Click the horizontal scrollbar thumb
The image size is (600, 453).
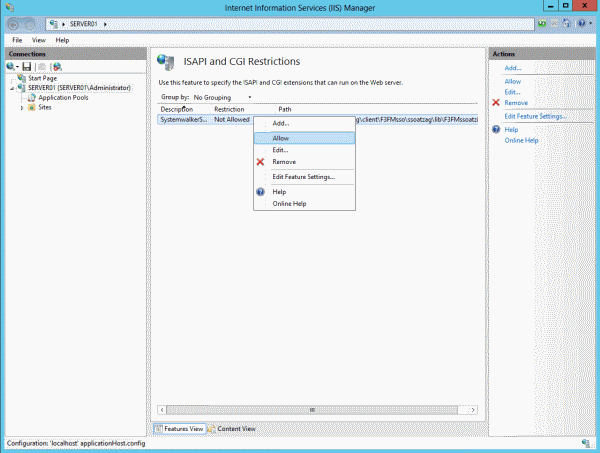[x=312, y=410]
